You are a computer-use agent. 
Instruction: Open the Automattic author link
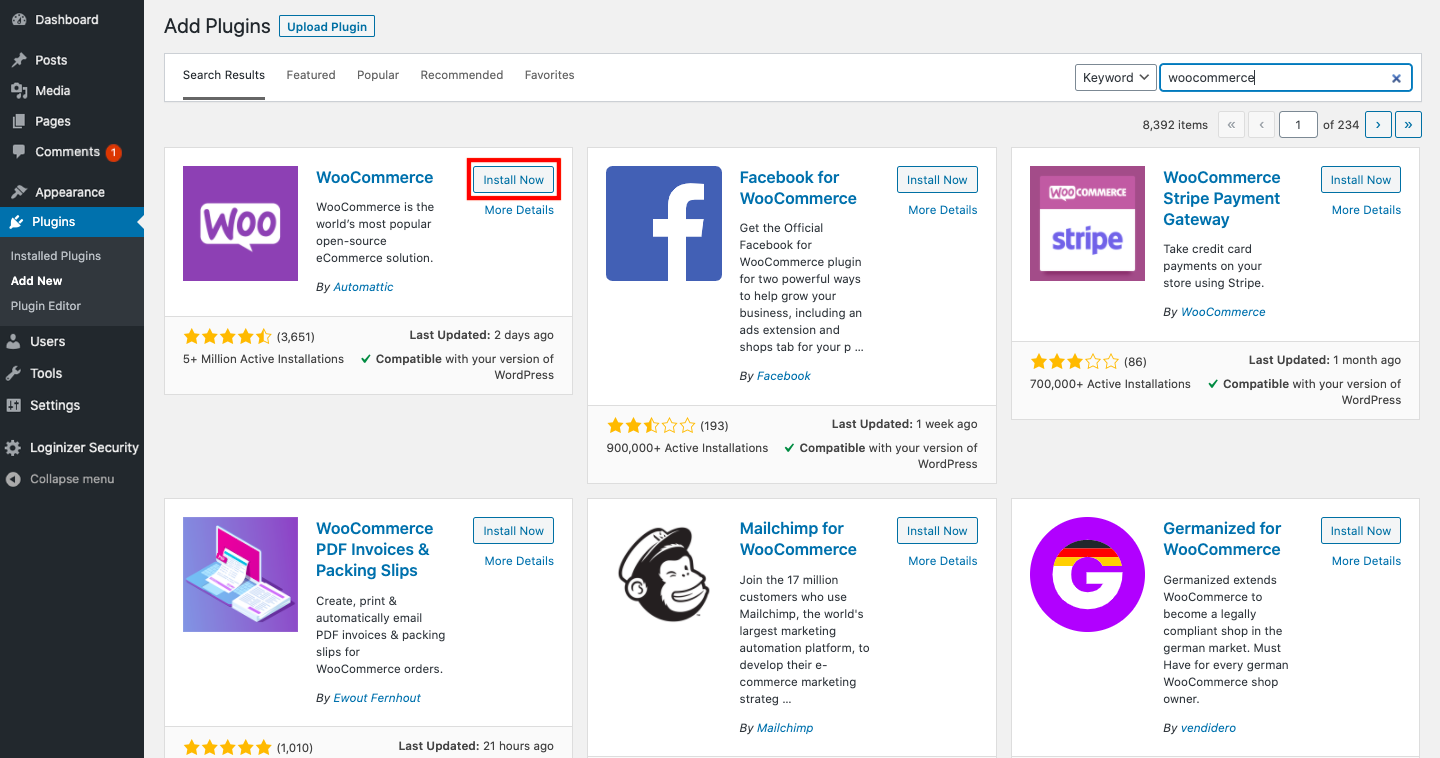click(363, 287)
